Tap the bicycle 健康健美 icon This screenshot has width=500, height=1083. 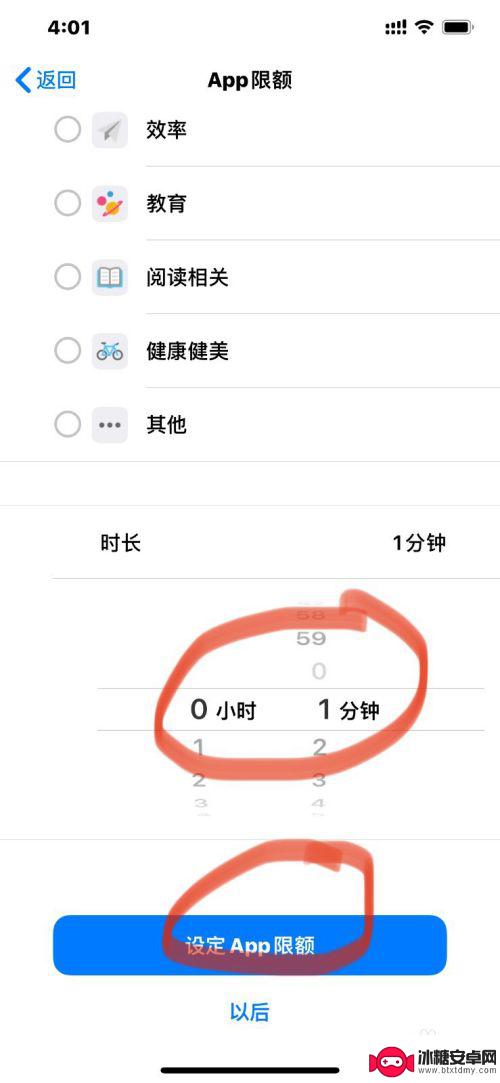pos(110,351)
